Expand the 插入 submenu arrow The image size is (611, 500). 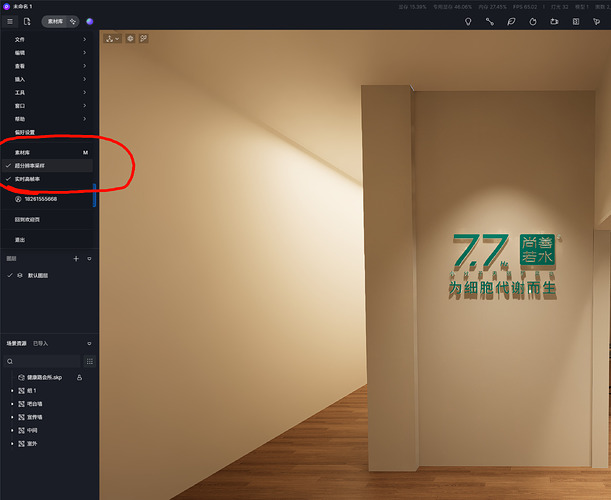85,79
